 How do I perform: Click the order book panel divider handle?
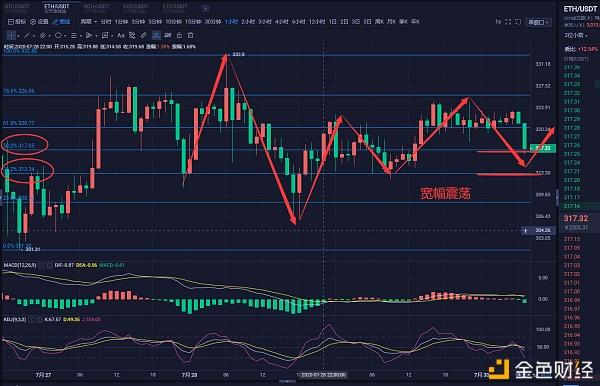tap(557, 197)
